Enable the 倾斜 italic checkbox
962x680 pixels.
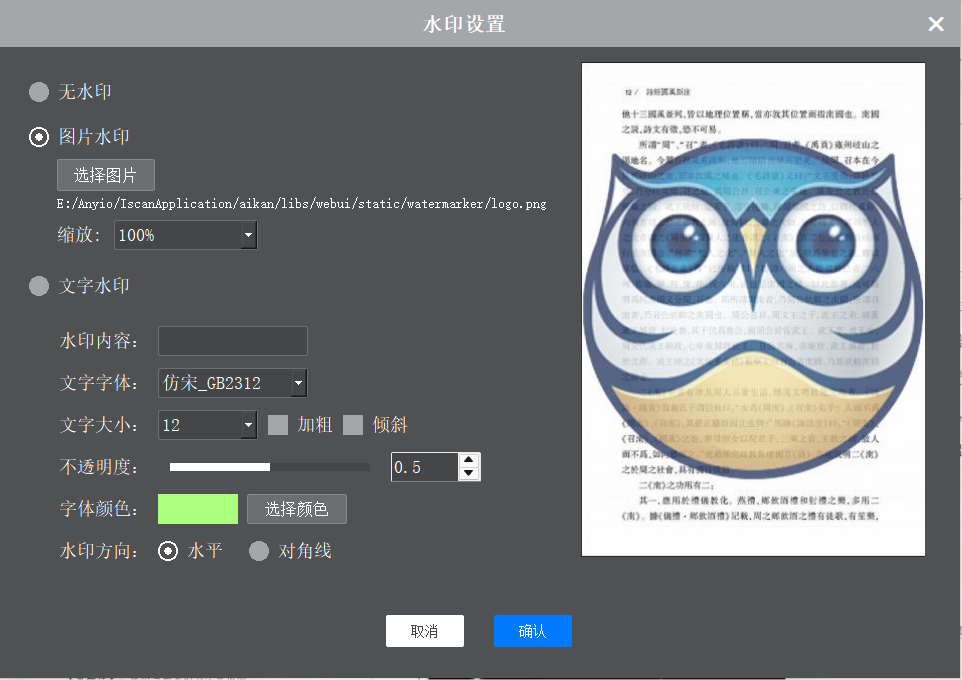pos(353,425)
